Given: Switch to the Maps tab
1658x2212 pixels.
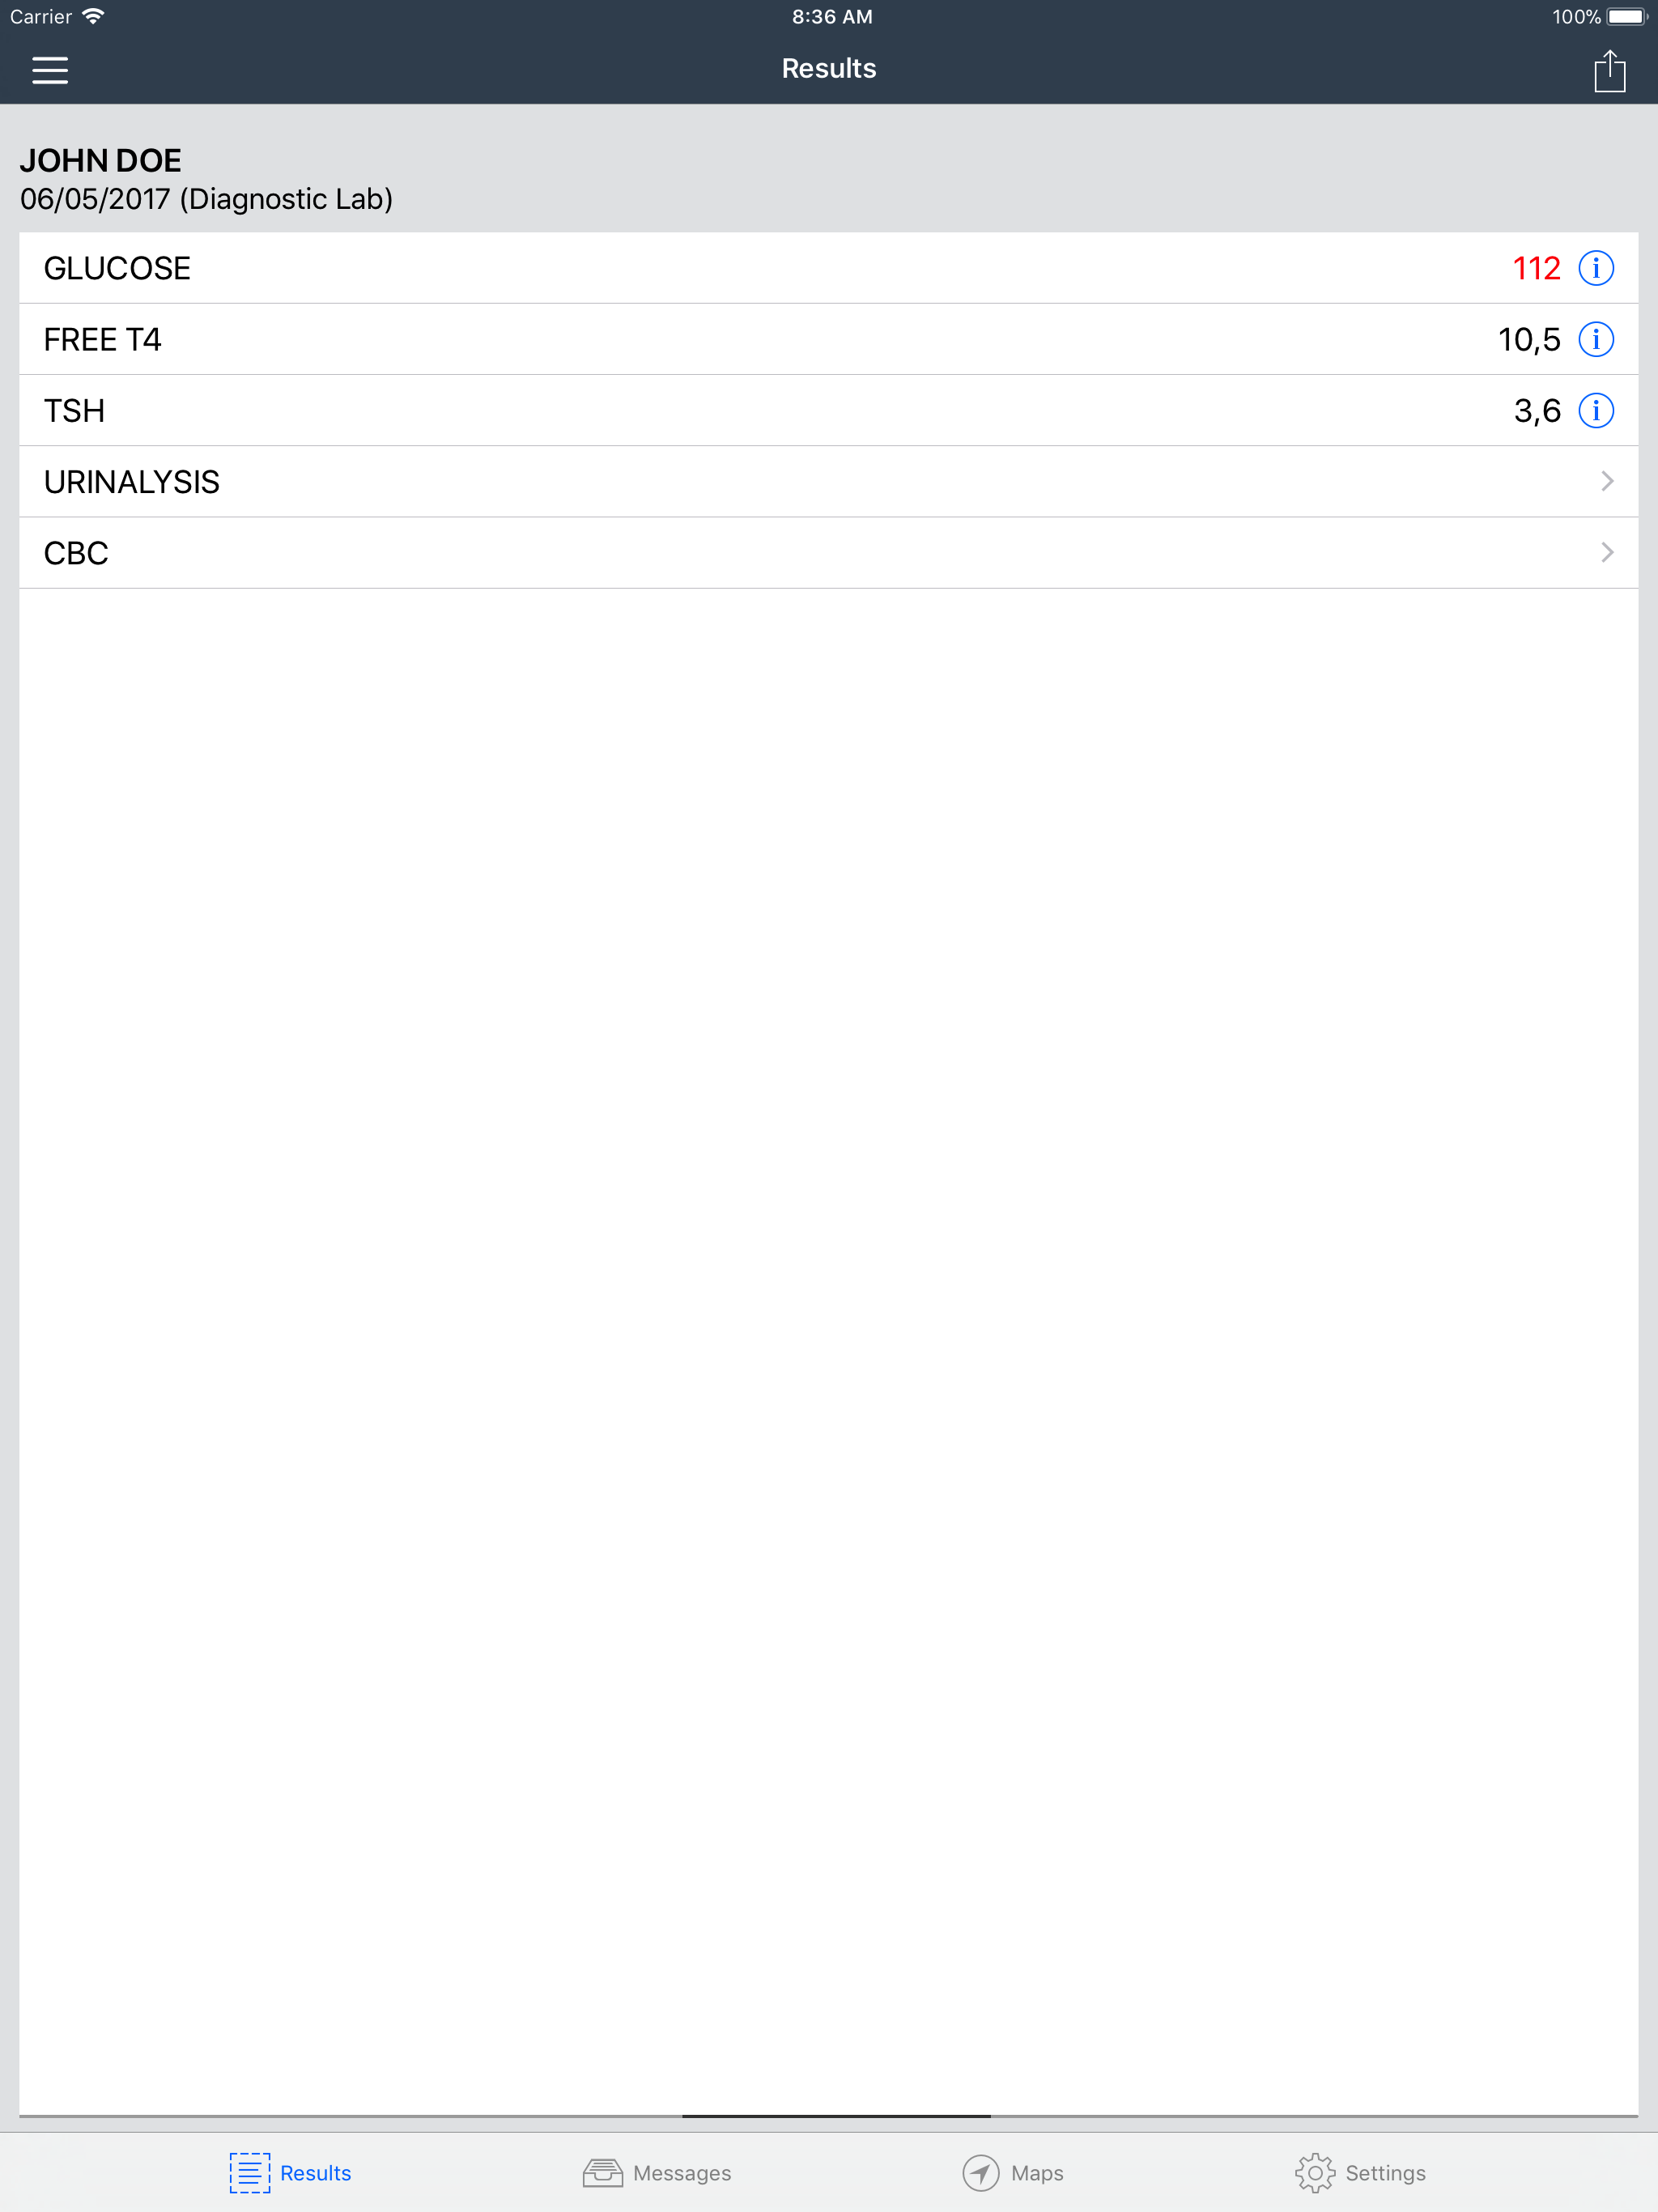Looking at the screenshot, I should 1012,2172.
